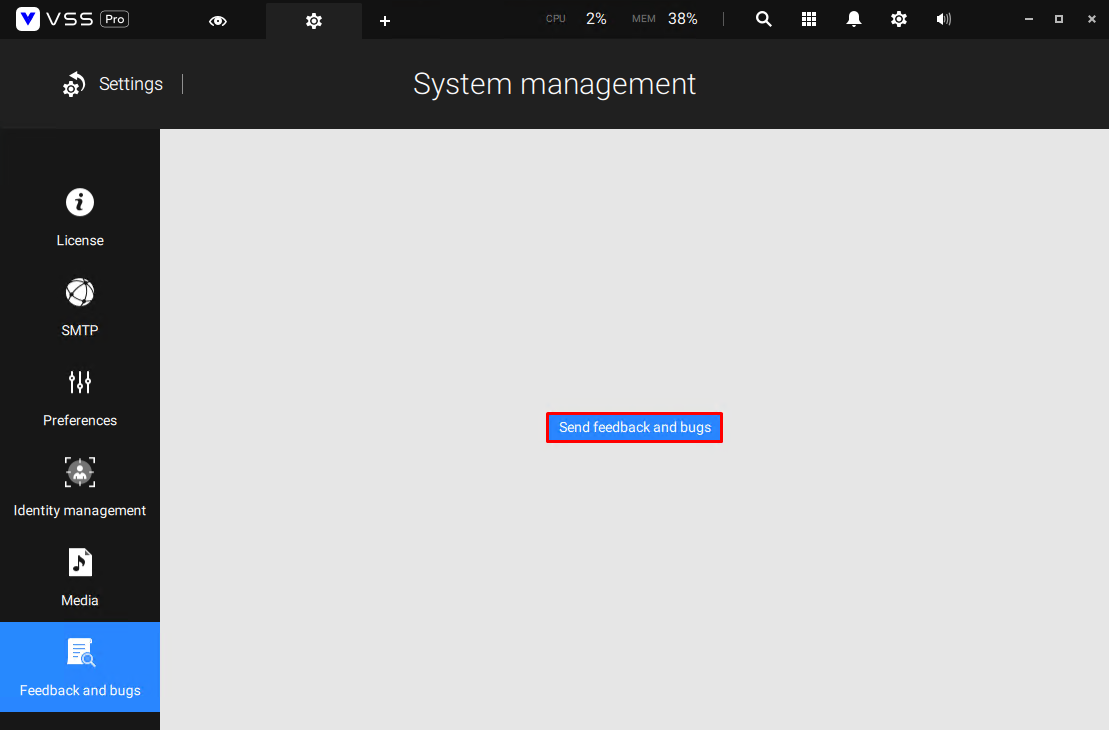Click the VSS Pro logo
This screenshot has width=1109, height=730.
(70, 18)
